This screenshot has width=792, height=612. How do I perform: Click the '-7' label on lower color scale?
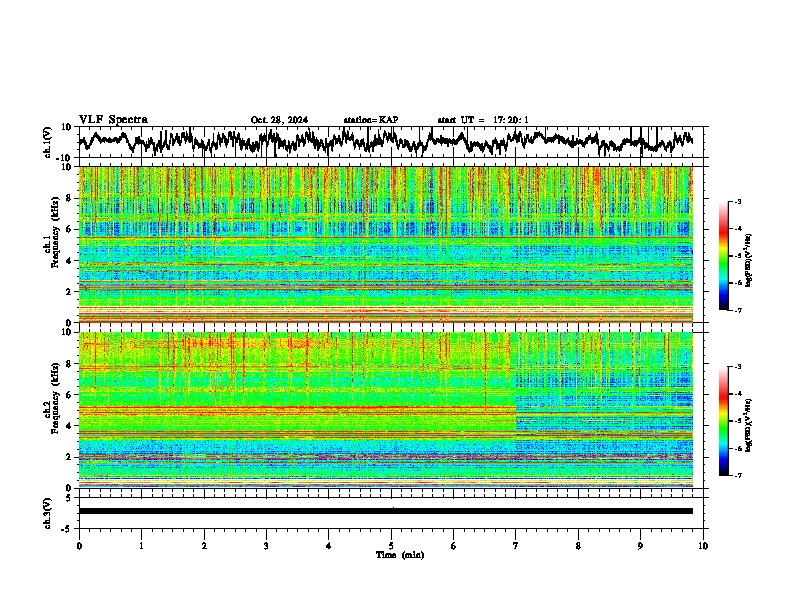(x=737, y=475)
